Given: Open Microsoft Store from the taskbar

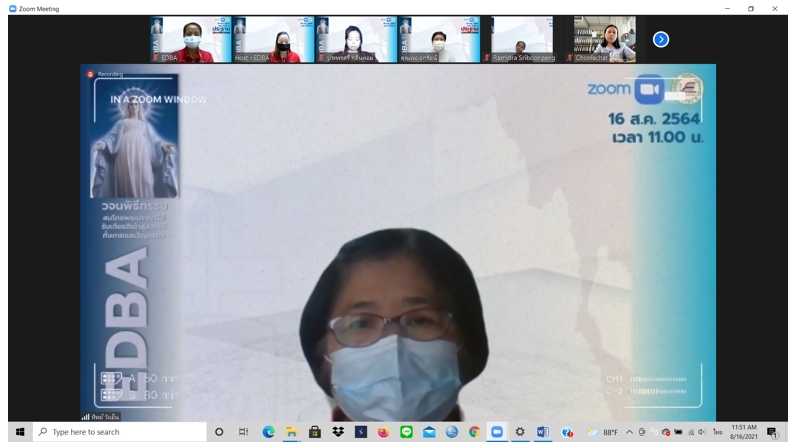Looking at the screenshot, I should click(315, 432).
